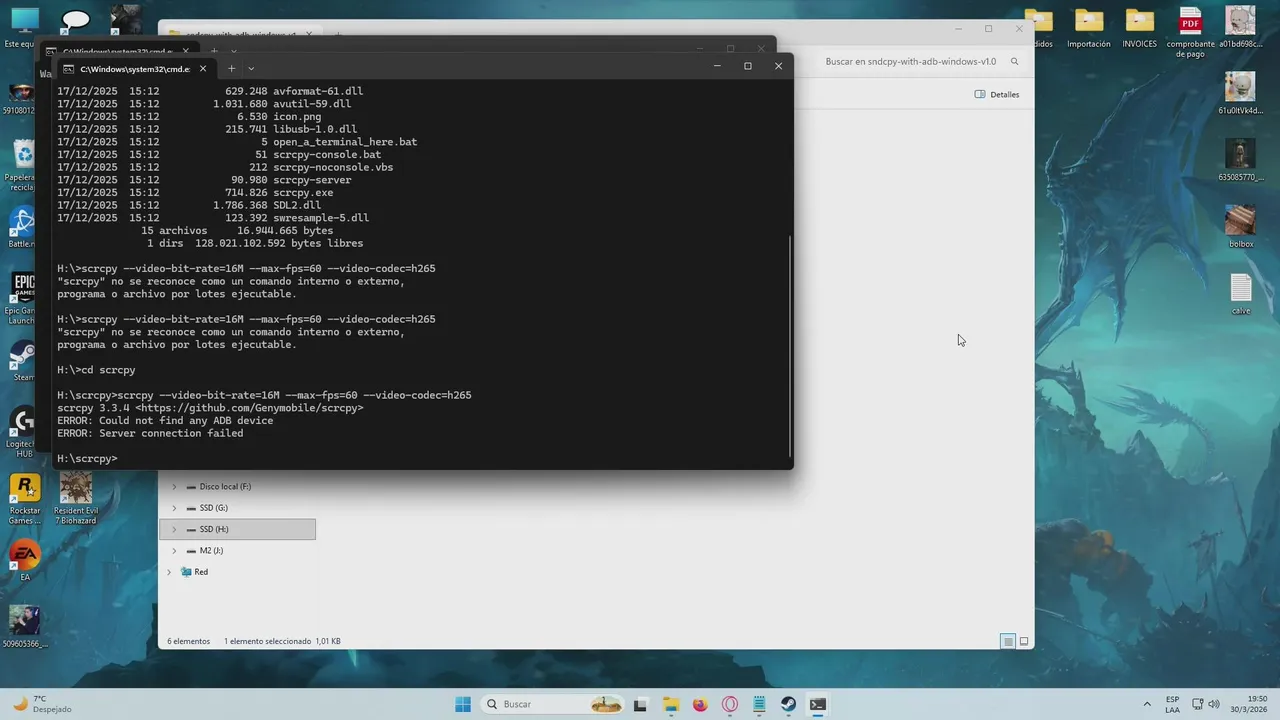Open 61u0ltVk4d image file on desktop
The width and height of the screenshot is (1280, 720).
pyautogui.click(x=1240, y=93)
